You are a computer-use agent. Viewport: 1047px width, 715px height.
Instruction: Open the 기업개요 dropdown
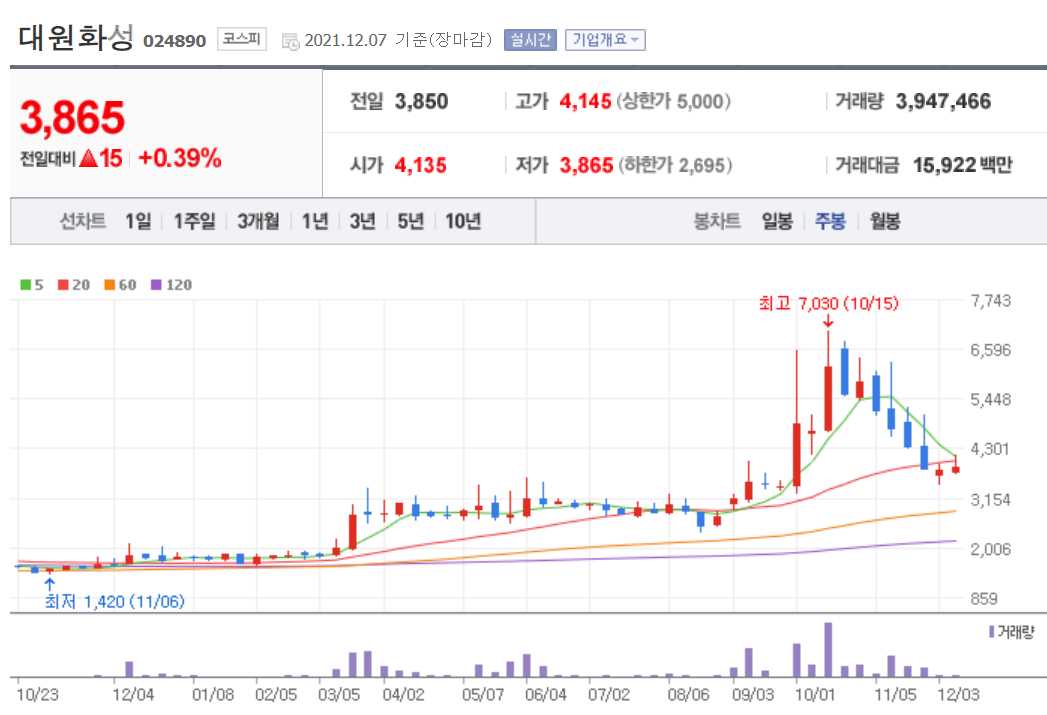[x=605, y=40]
